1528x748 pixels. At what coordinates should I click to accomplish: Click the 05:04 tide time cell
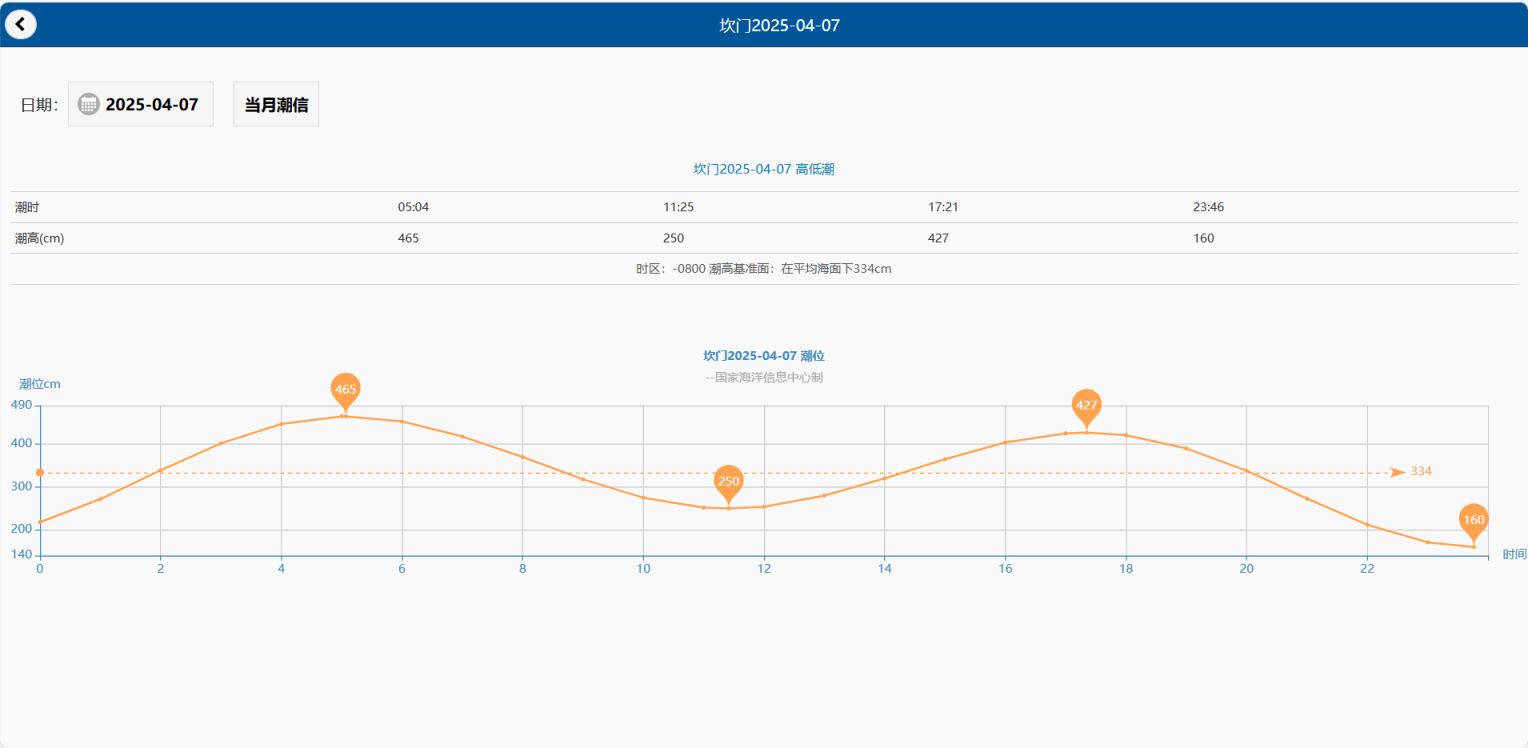click(x=413, y=207)
